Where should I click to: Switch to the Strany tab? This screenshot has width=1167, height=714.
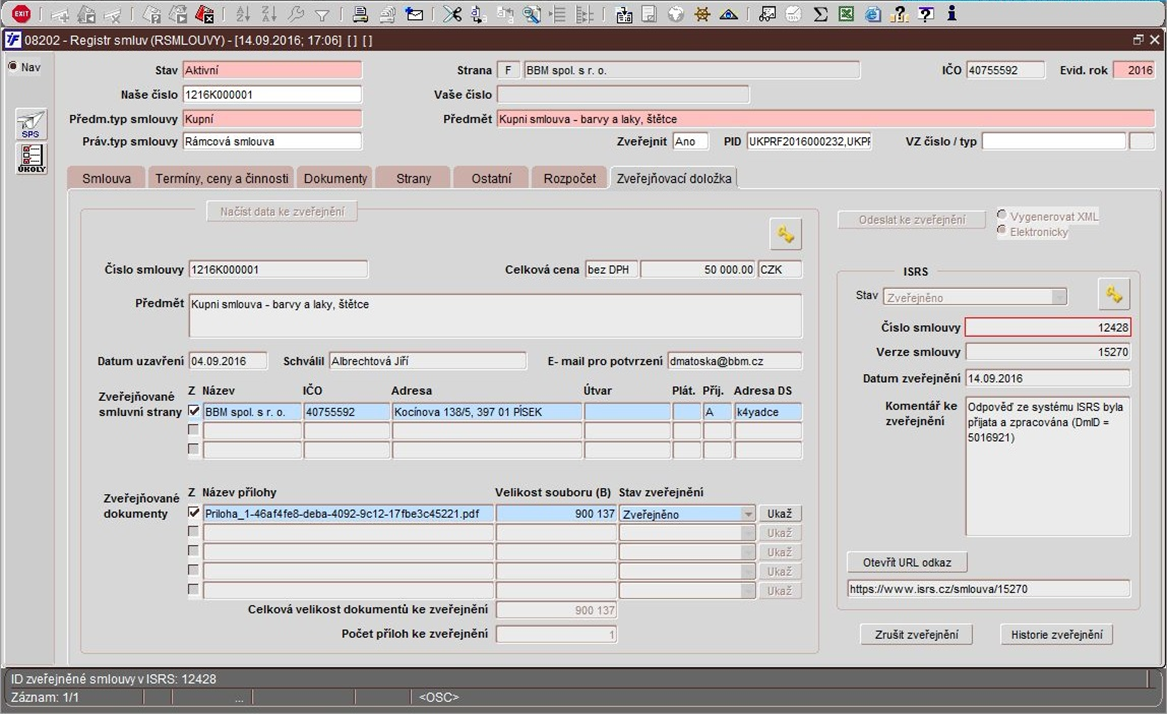coord(413,178)
